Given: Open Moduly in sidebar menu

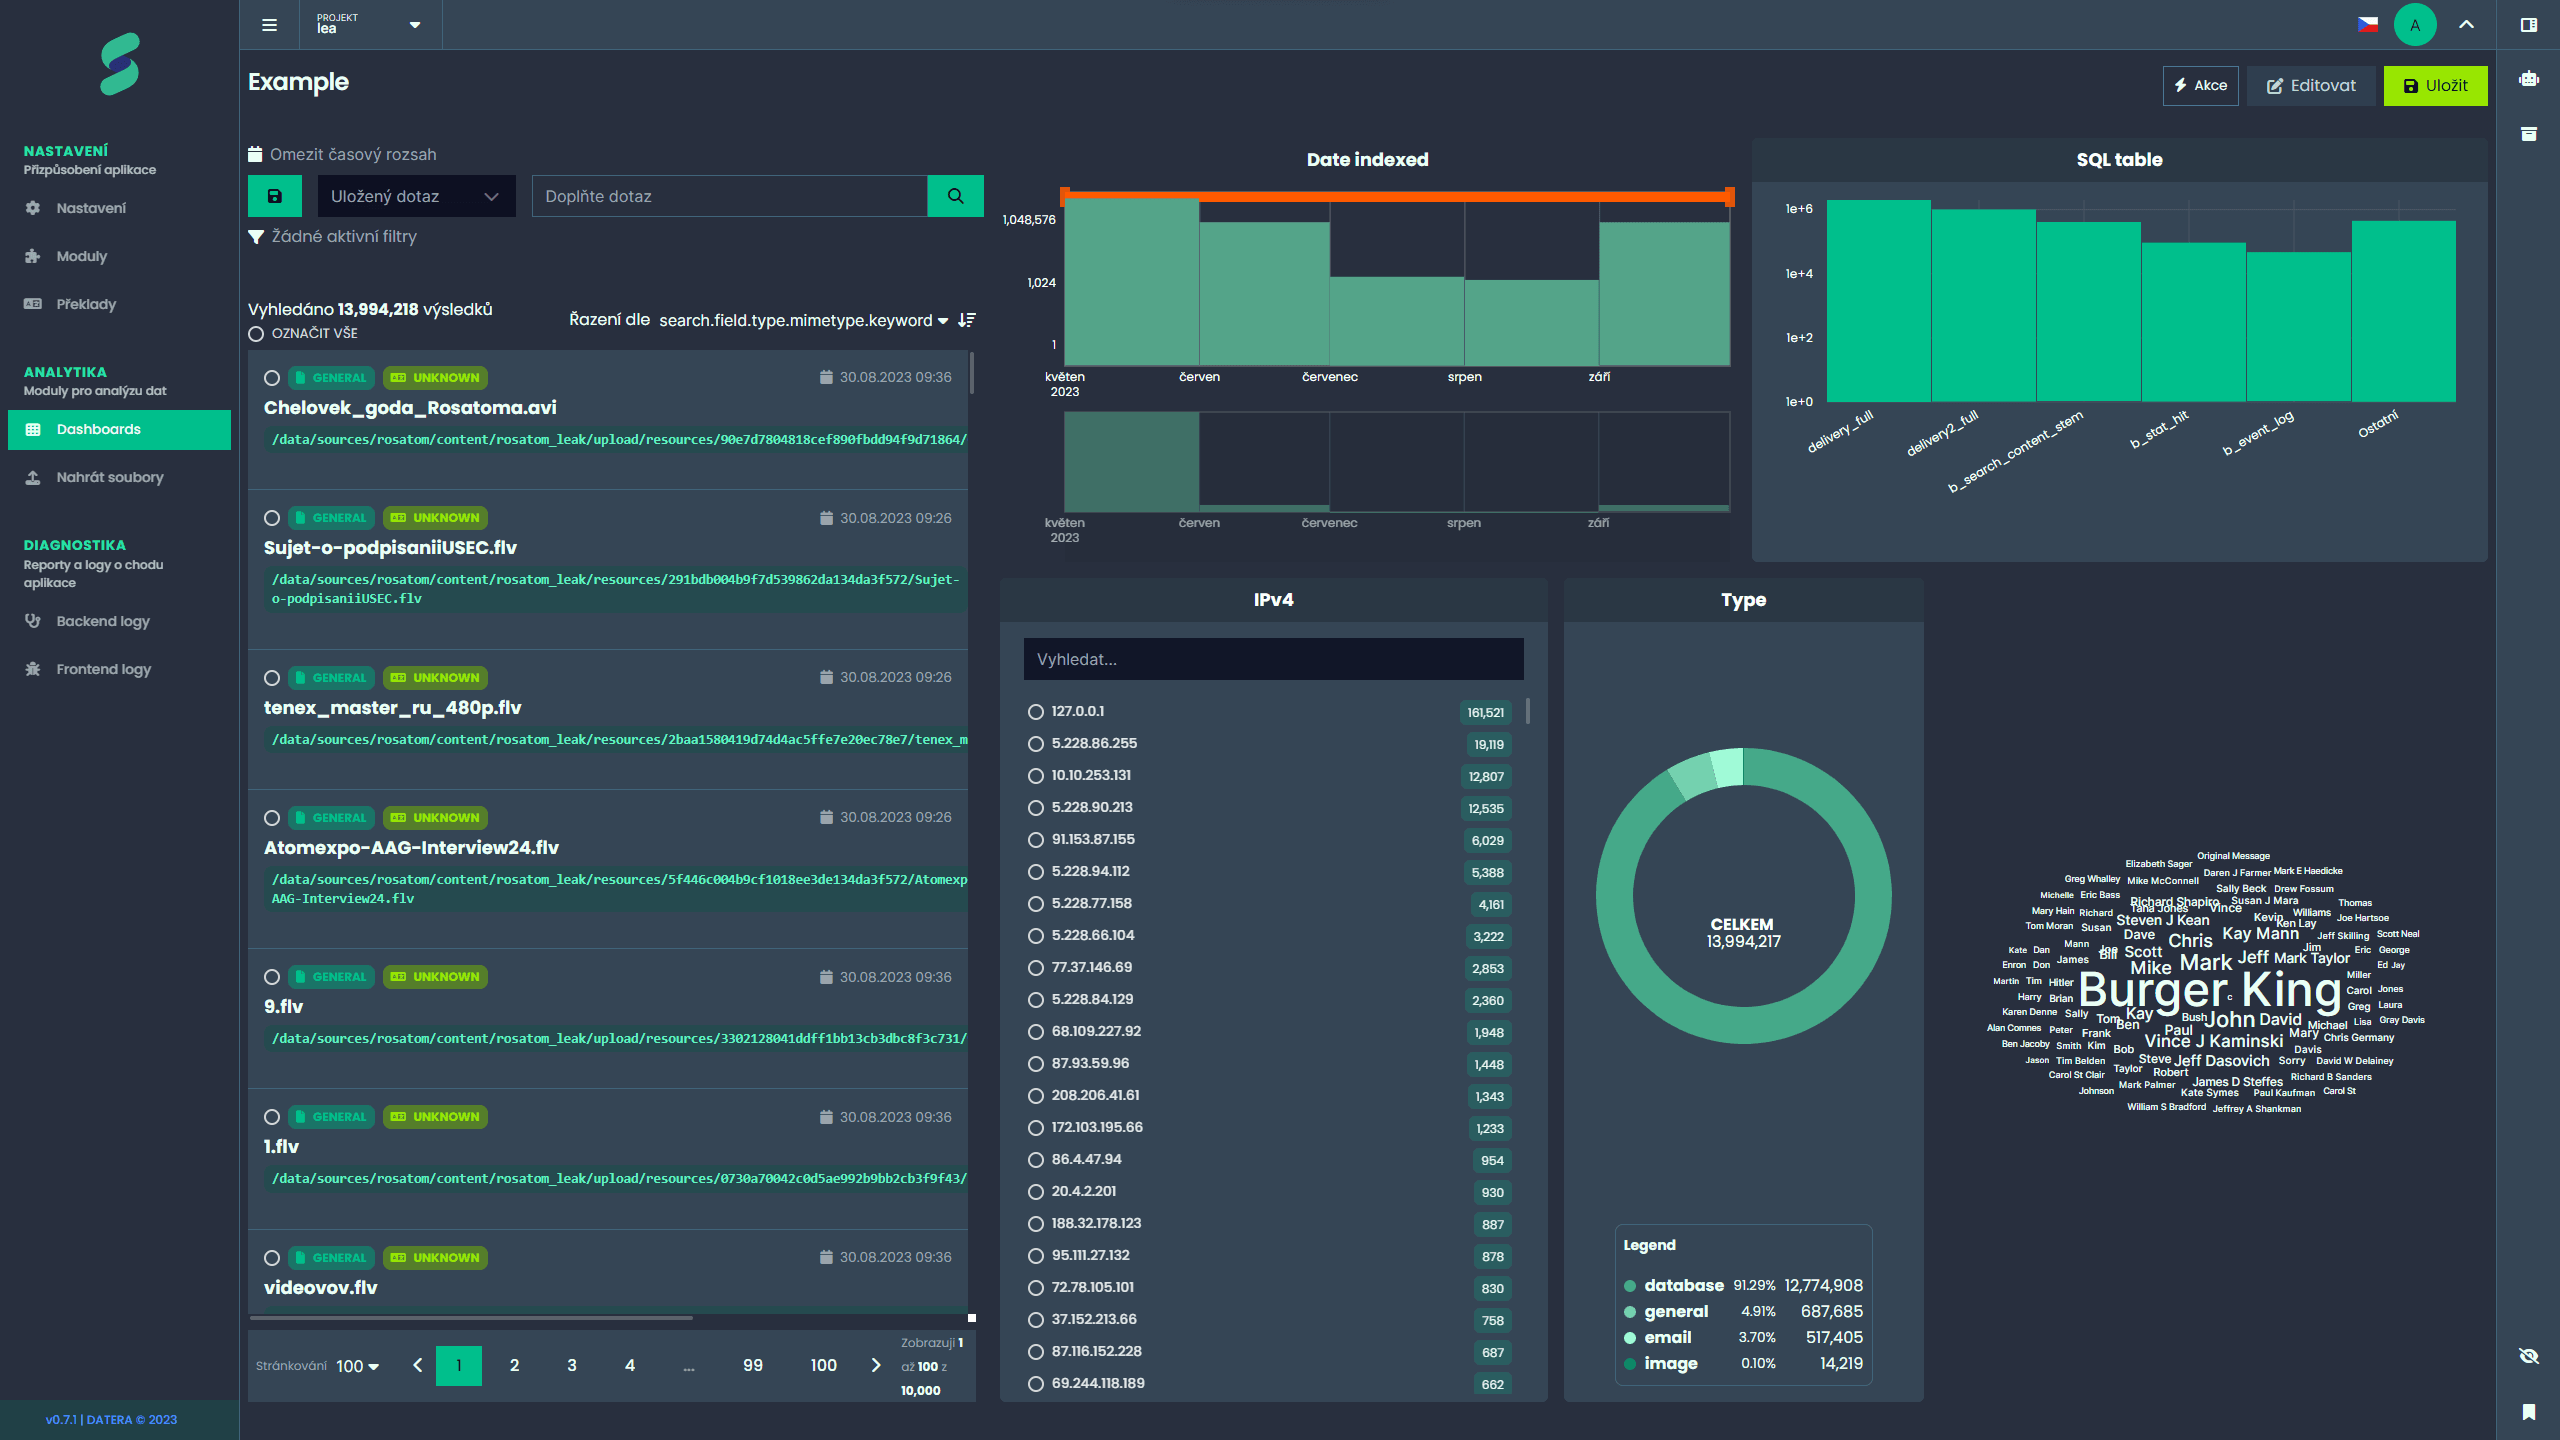Looking at the screenshot, I should [x=81, y=256].
